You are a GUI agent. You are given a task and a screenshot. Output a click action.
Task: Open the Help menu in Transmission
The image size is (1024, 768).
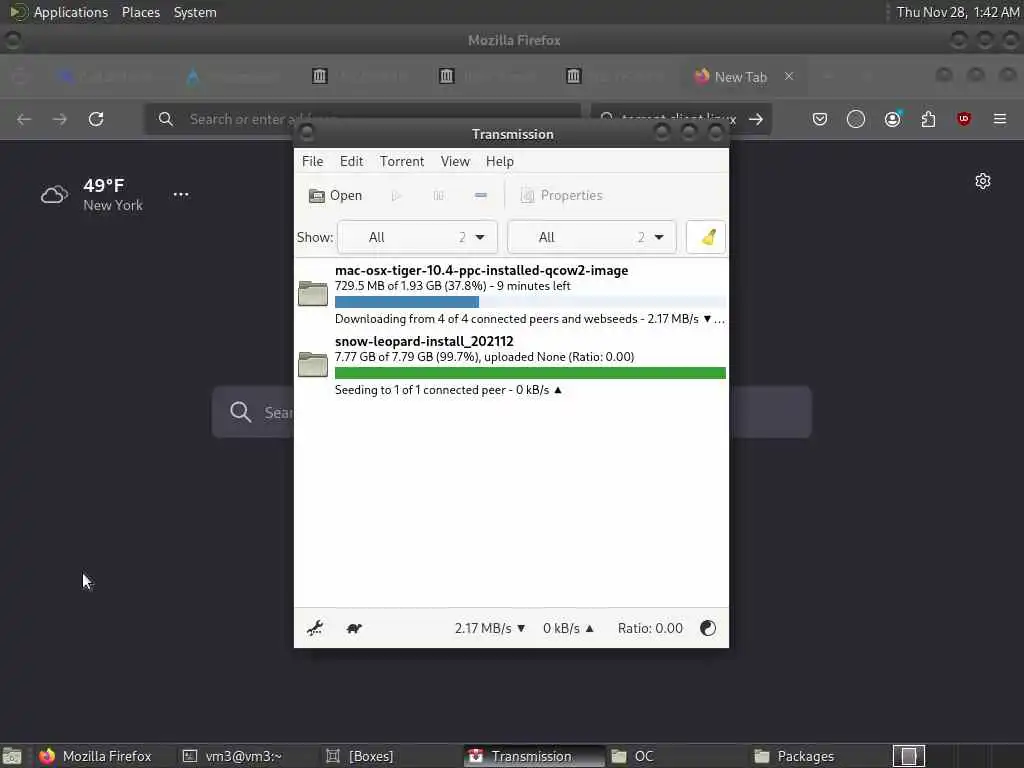coord(500,161)
